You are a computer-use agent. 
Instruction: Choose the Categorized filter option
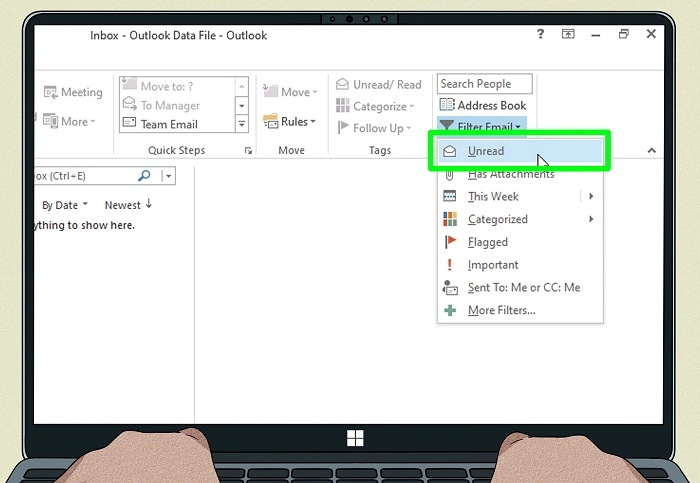[x=497, y=220]
